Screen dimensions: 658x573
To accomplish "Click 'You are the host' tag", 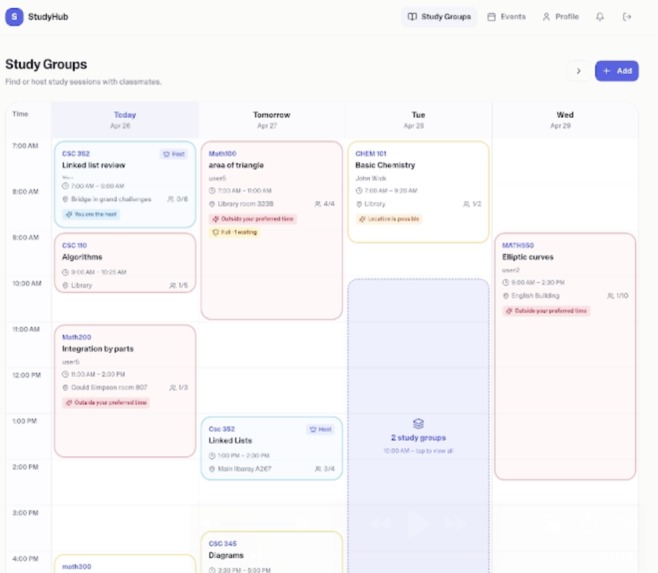I will coord(91,214).
